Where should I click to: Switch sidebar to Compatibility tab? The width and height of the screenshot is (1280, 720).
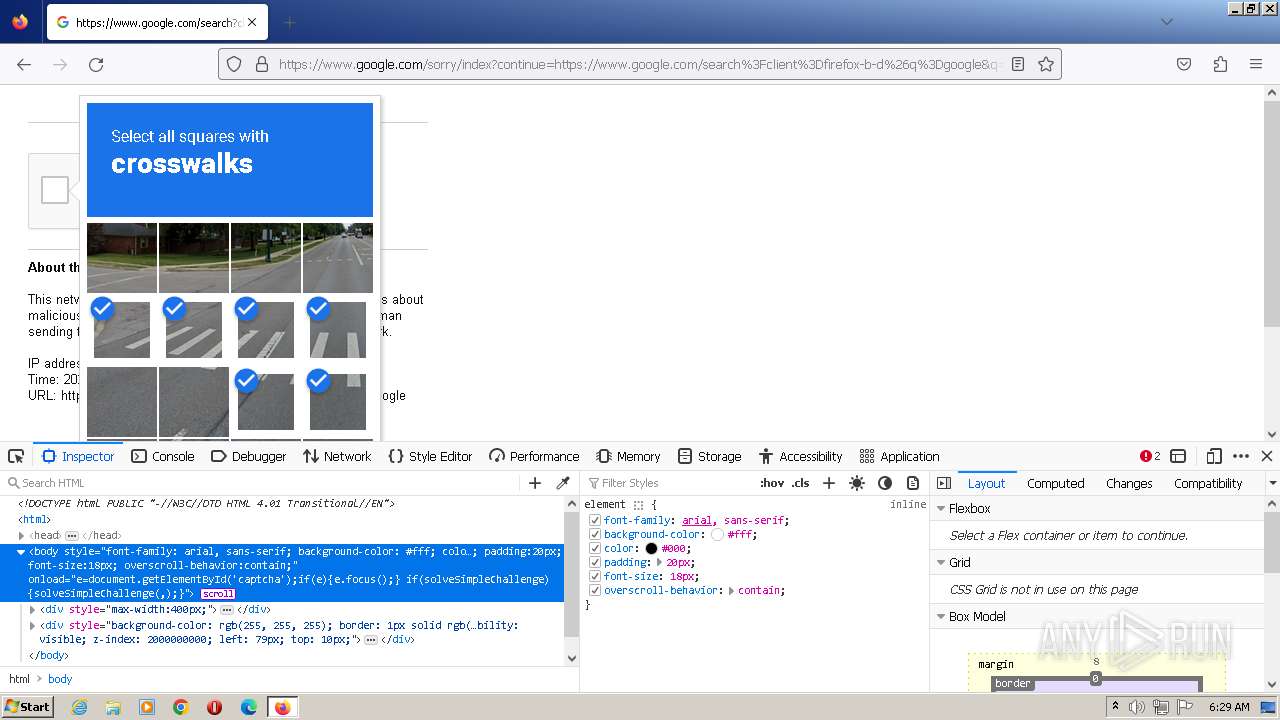1208,483
